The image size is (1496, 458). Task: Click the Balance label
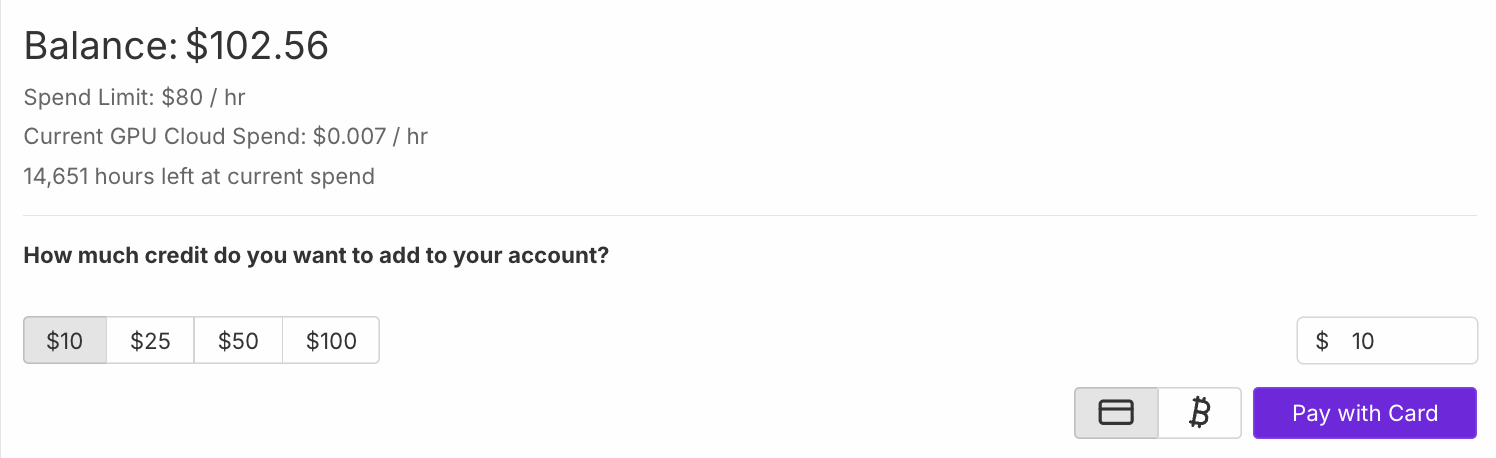[101, 46]
